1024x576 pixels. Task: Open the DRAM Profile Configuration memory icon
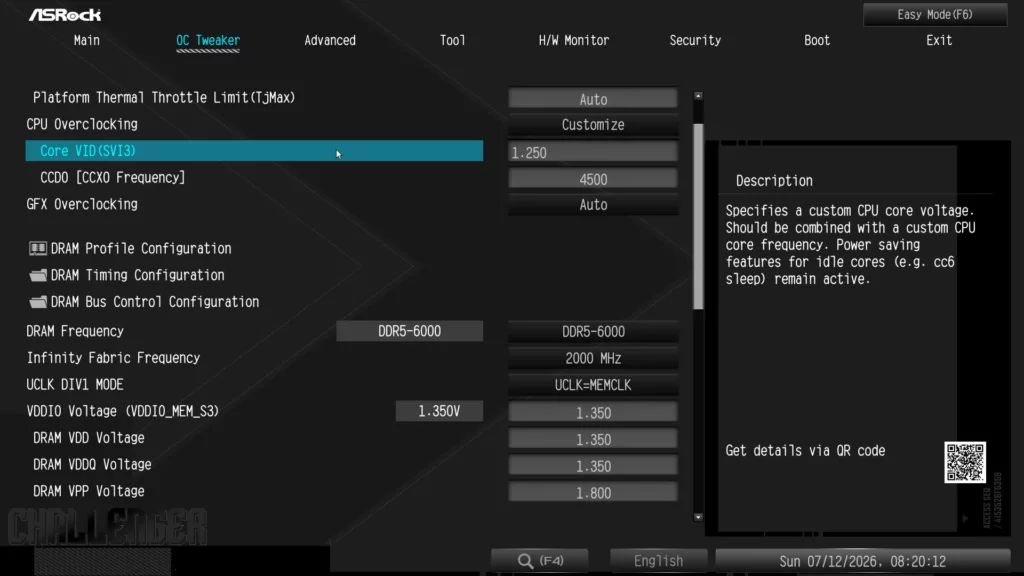pyautogui.click(x=38, y=249)
